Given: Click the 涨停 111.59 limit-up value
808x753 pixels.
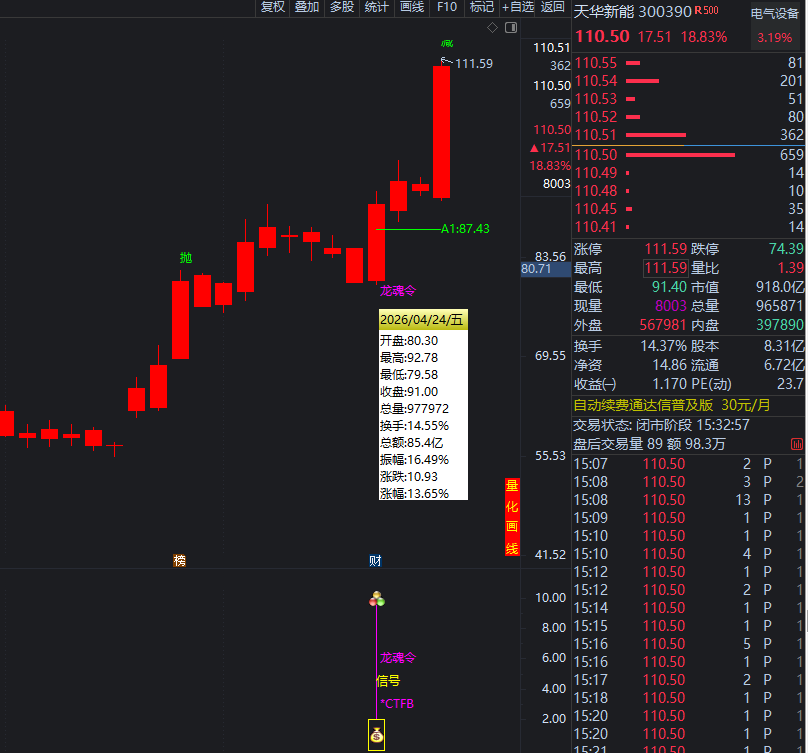Looking at the screenshot, I should (x=666, y=249).
